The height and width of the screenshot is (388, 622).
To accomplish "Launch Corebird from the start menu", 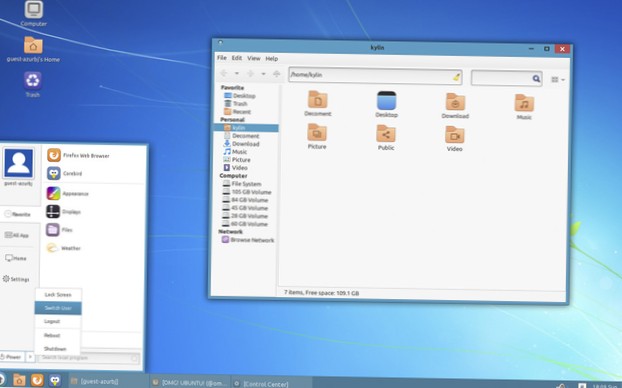I will click(x=65, y=173).
